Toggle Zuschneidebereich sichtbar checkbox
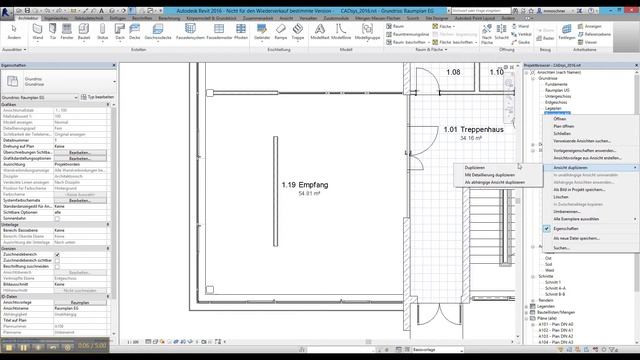Viewport: 640px width, 360px height. (x=57, y=260)
